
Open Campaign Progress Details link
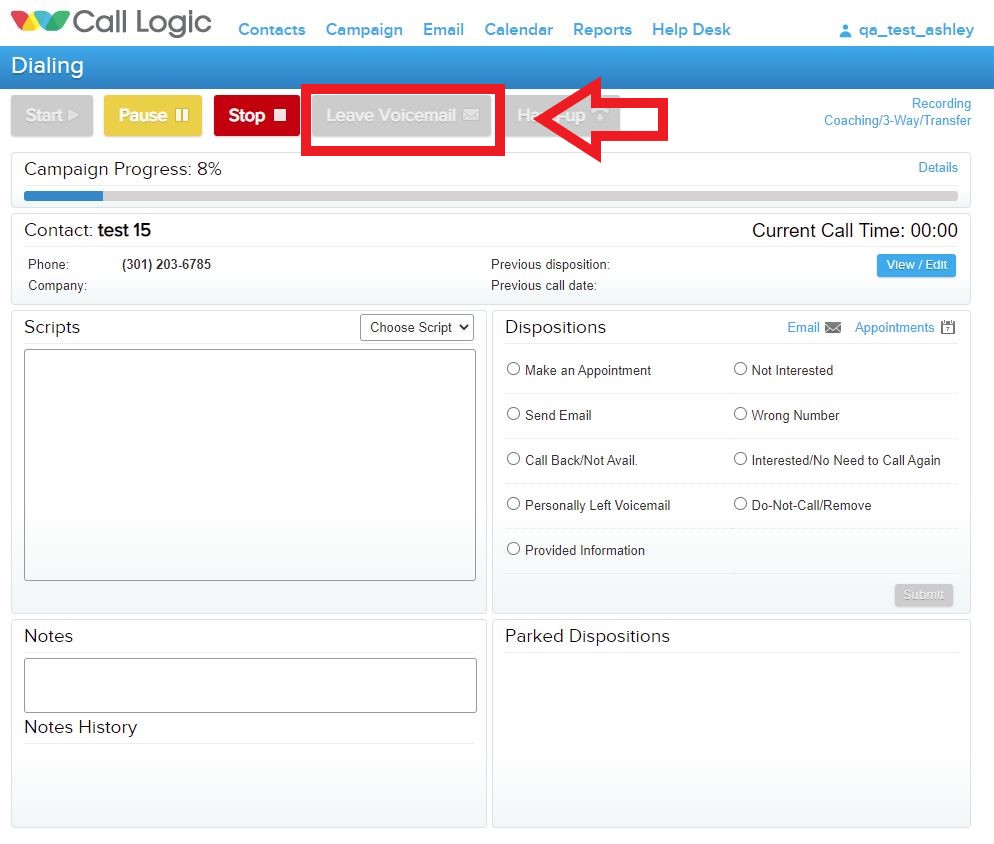pos(937,168)
